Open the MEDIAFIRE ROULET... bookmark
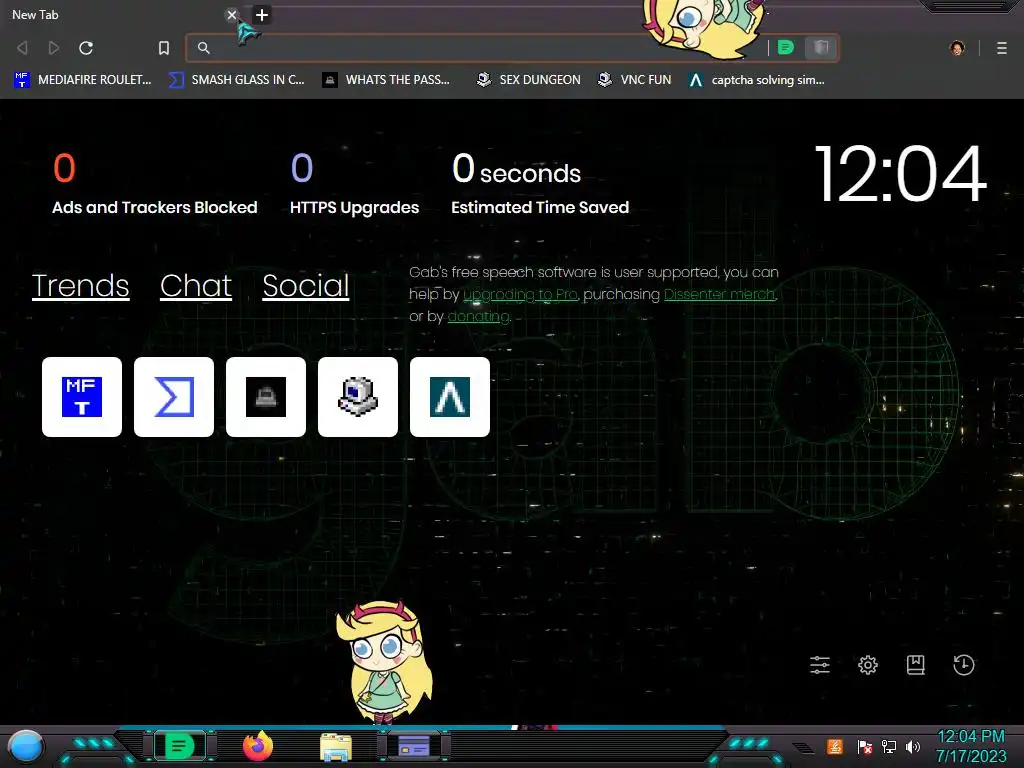The width and height of the screenshot is (1024, 768). pos(83,80)
